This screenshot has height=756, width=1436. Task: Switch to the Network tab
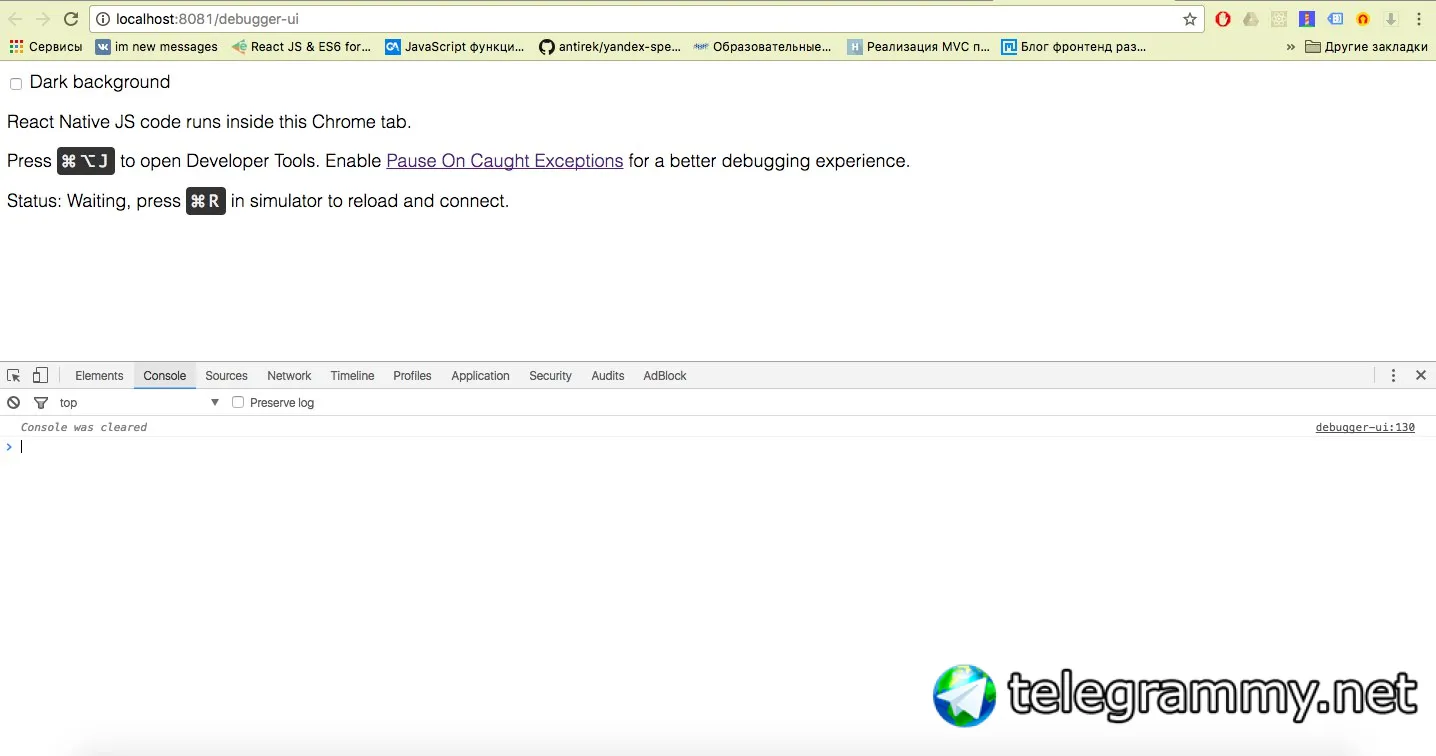click(x=290, y=376)
